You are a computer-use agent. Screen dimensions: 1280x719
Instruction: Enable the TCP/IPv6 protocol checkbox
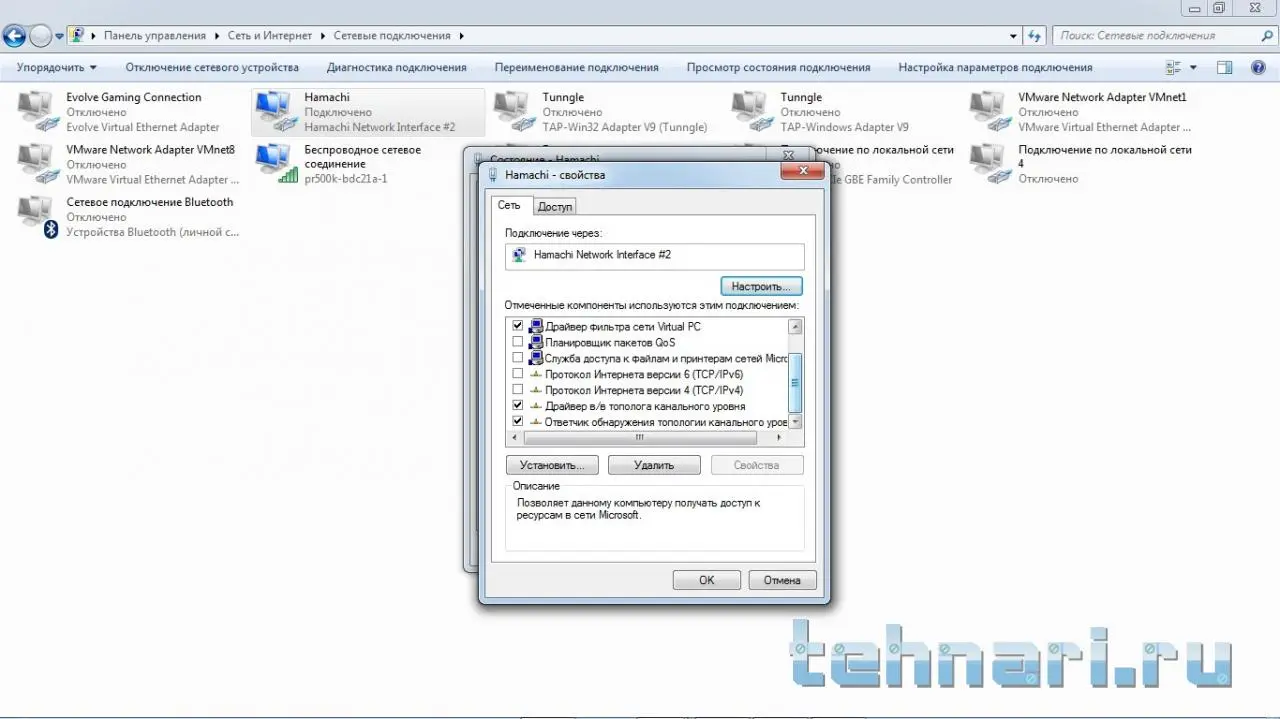coord(518,375)
